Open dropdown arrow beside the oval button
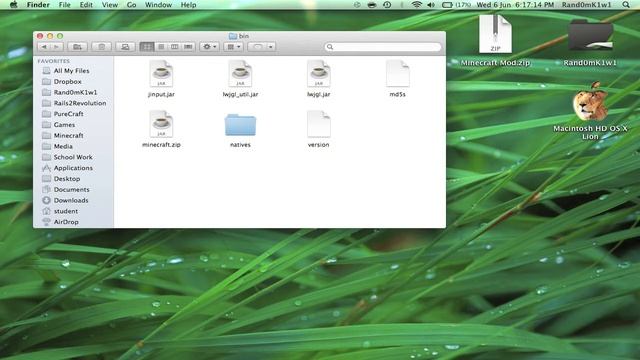This screenshot has height=360, width=640. click(271, 47)
